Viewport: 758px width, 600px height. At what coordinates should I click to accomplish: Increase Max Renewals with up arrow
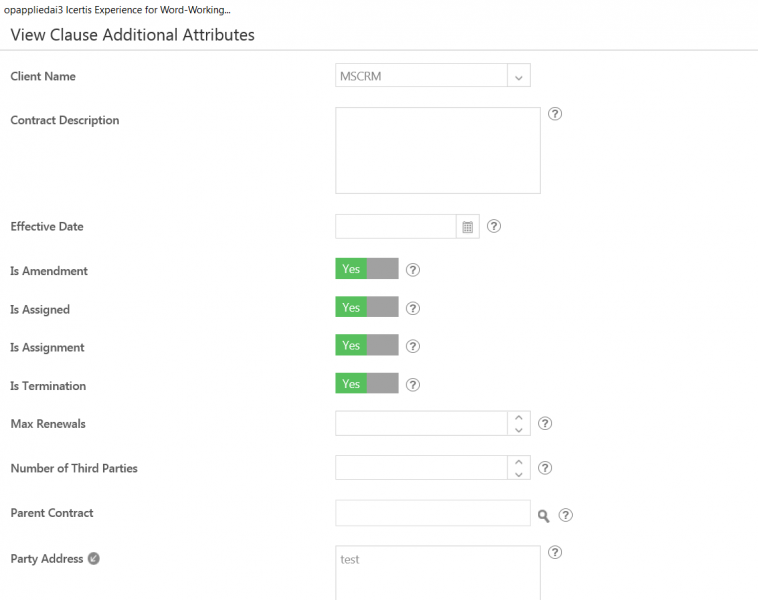518,417
